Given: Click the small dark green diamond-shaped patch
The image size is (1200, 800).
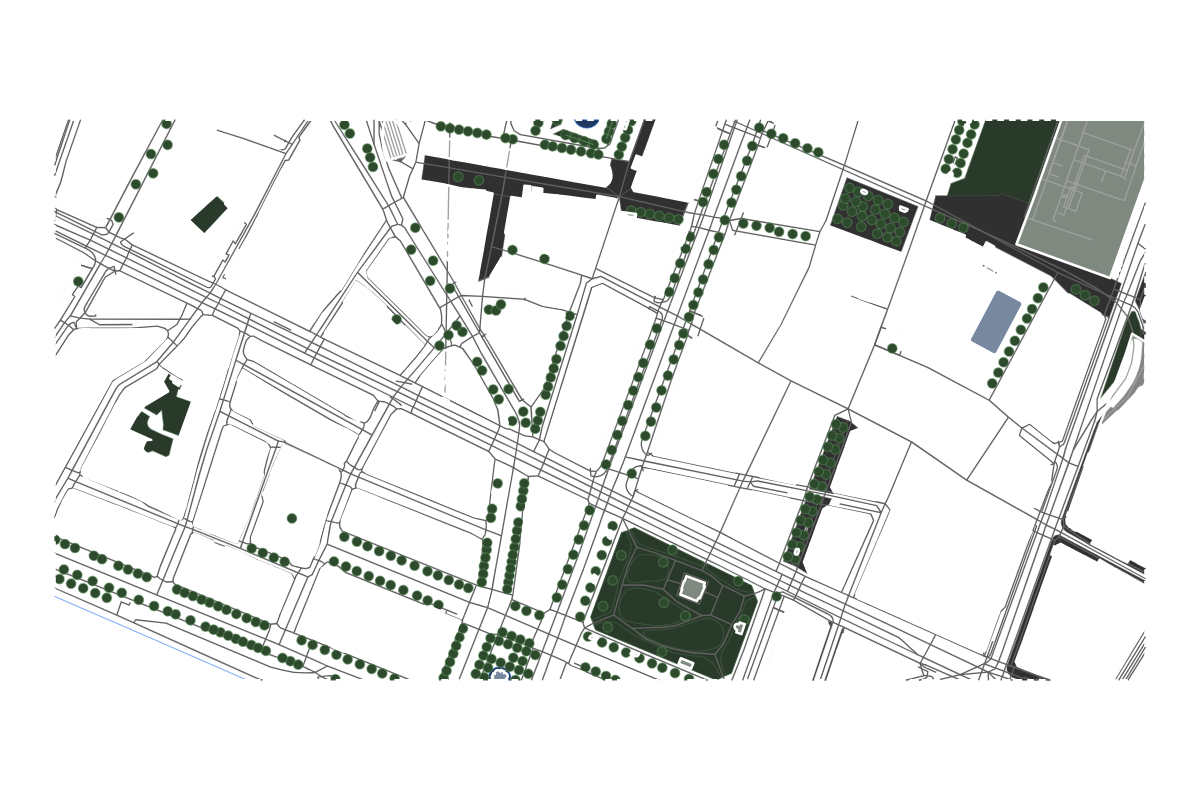Looking at the screenshot, I should tap(209, 214).
